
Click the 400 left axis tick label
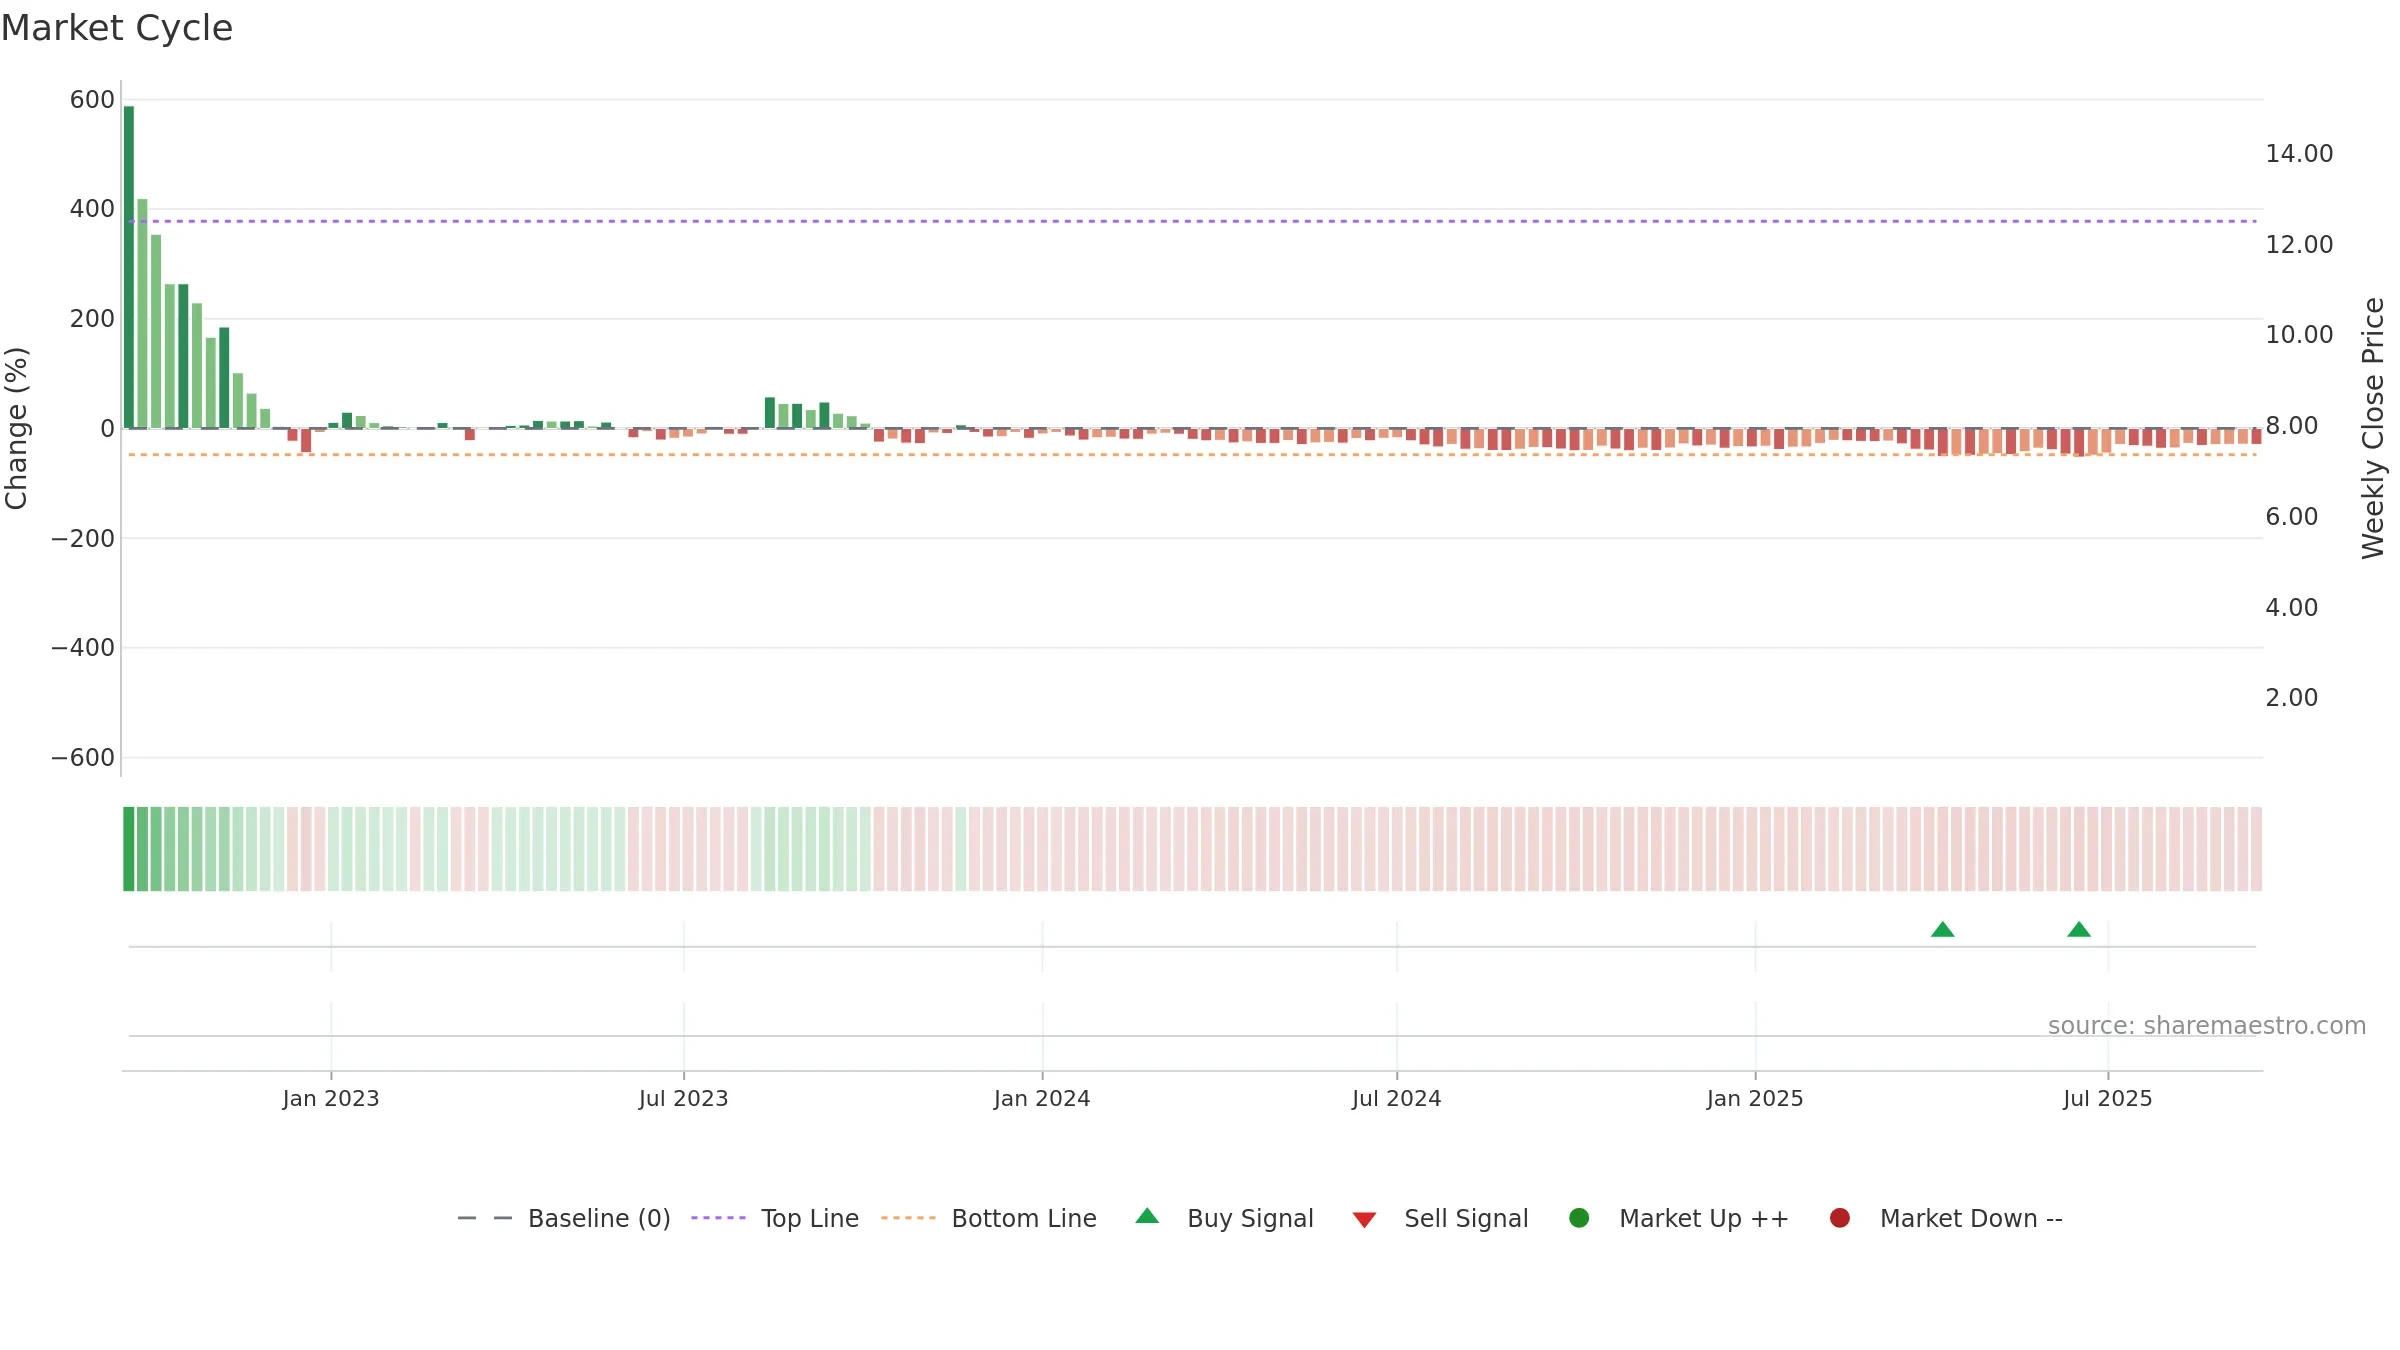(x=92, y=209)
